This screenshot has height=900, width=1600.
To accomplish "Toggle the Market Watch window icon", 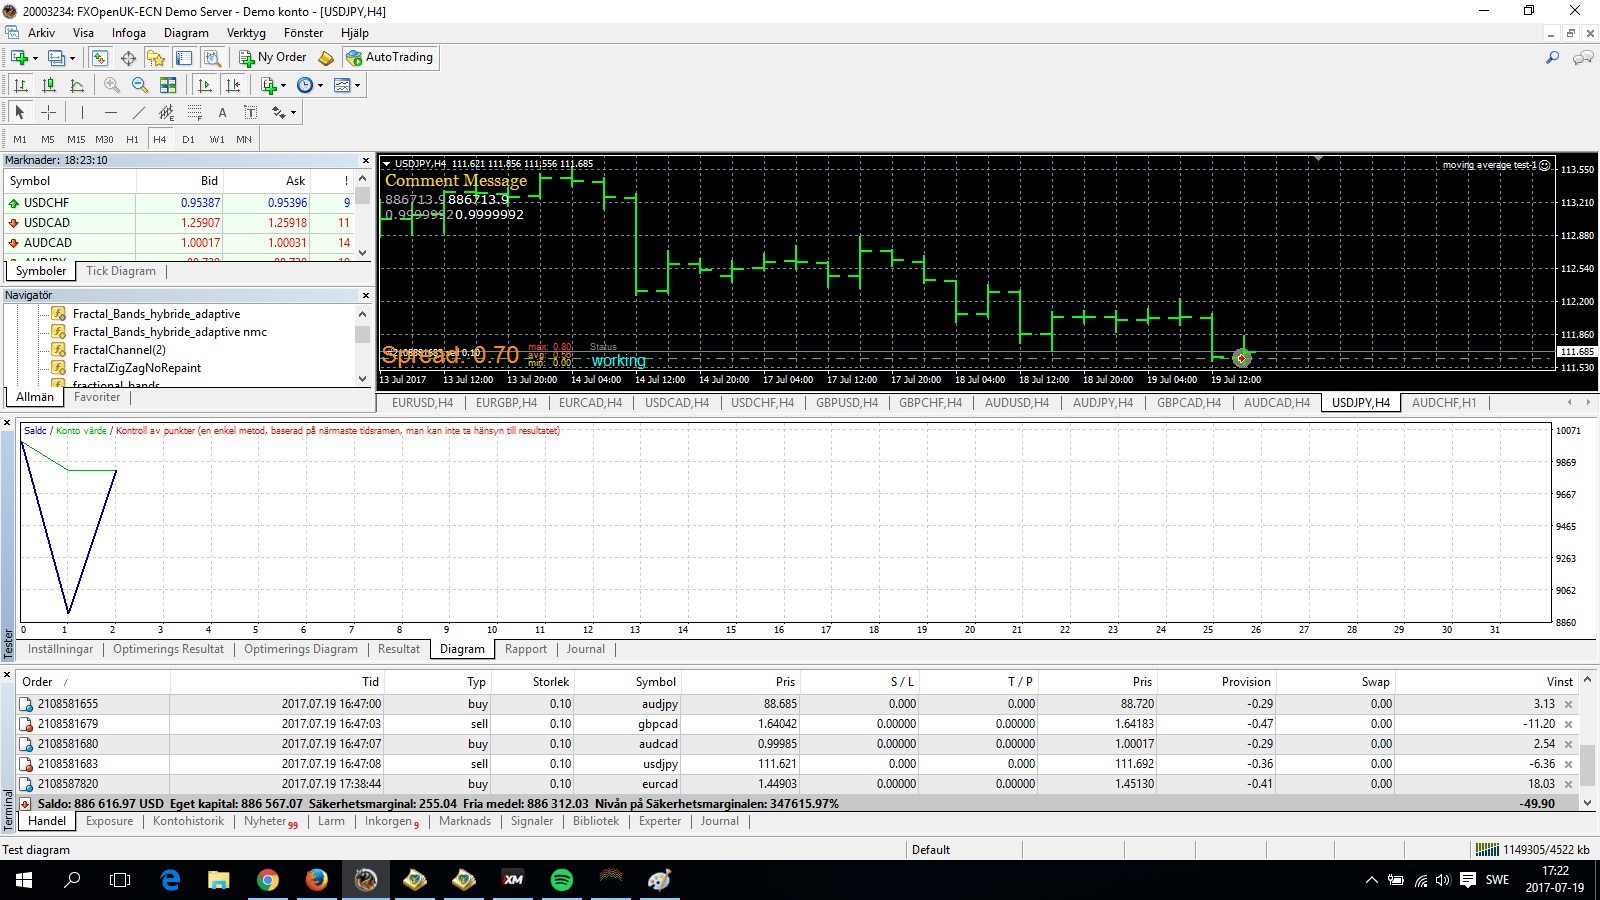I will [x=100, y=58].
